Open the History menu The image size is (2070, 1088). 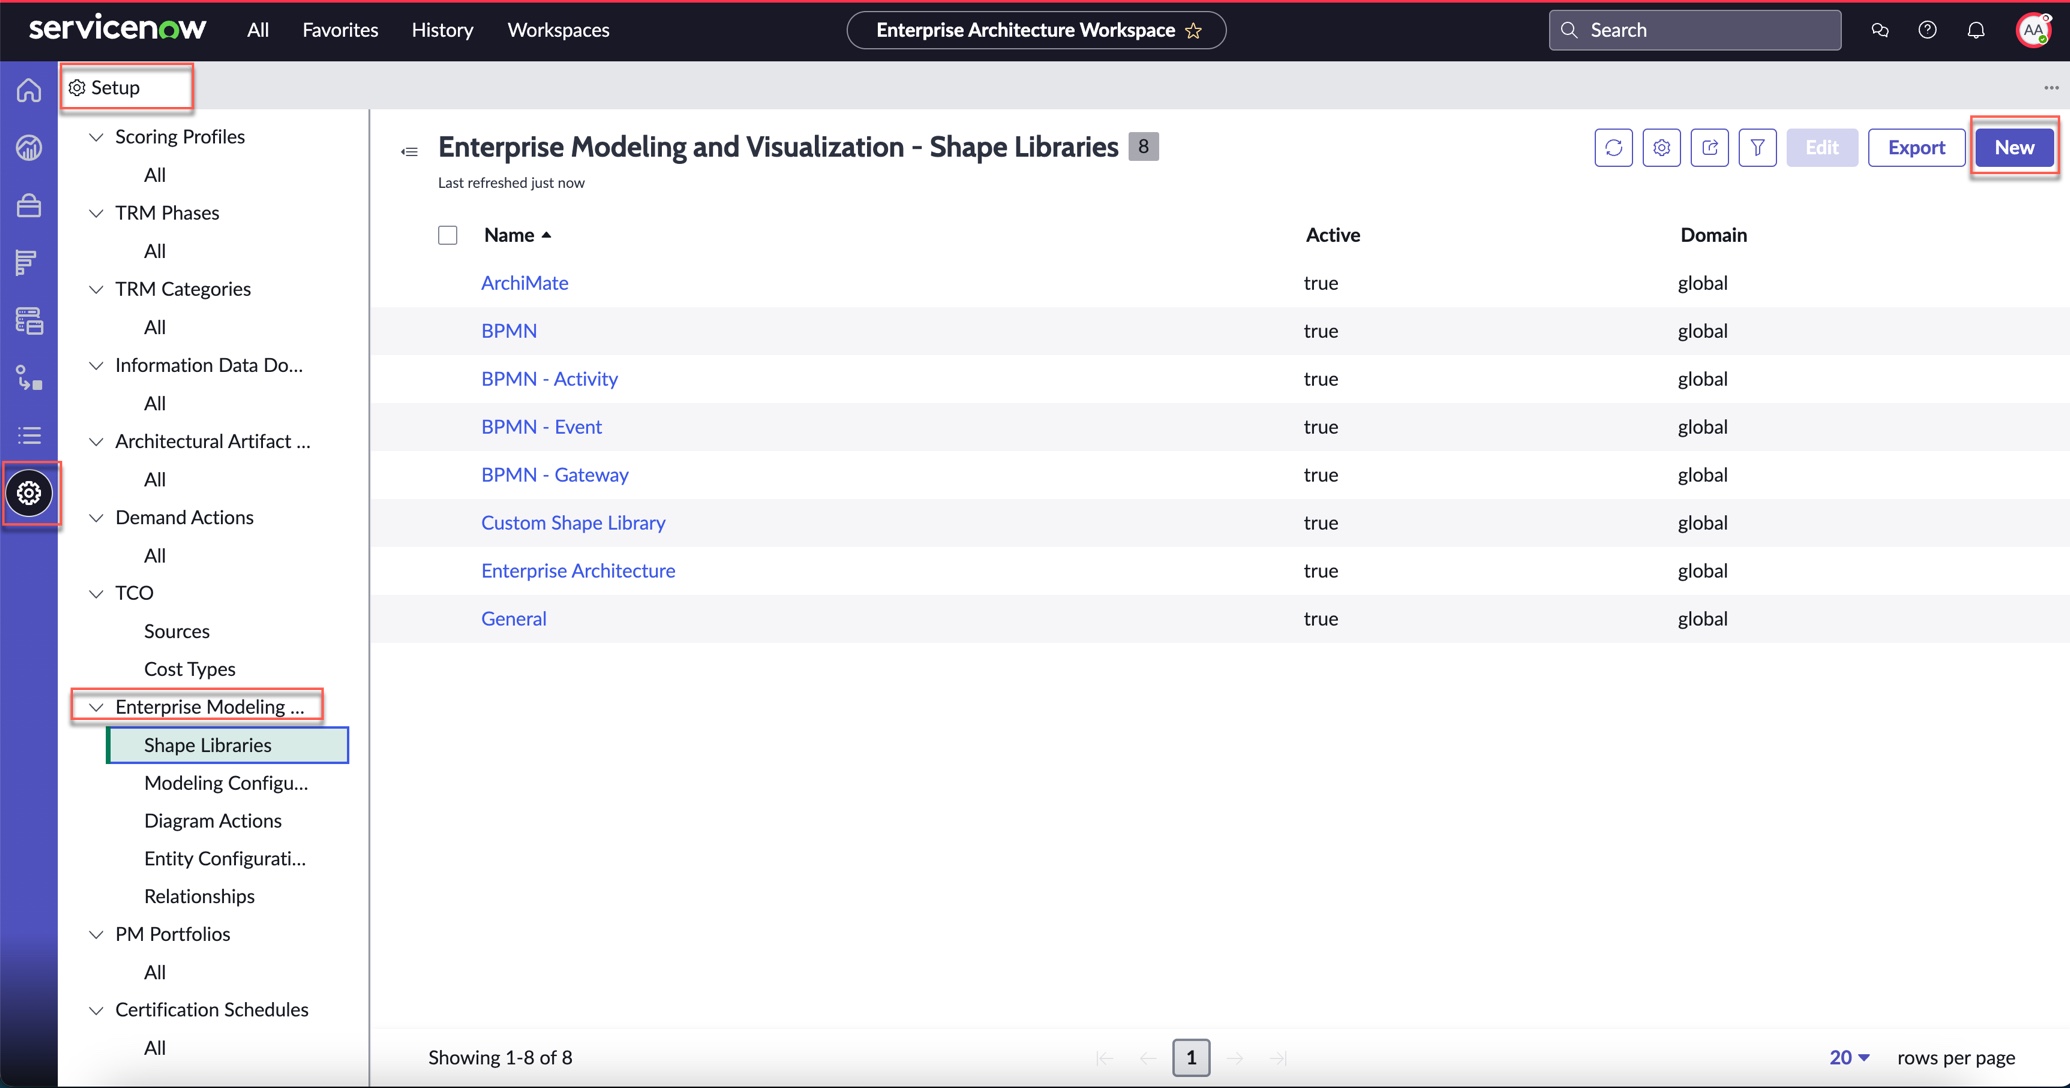pyautogui.click(x=442, y=30)
